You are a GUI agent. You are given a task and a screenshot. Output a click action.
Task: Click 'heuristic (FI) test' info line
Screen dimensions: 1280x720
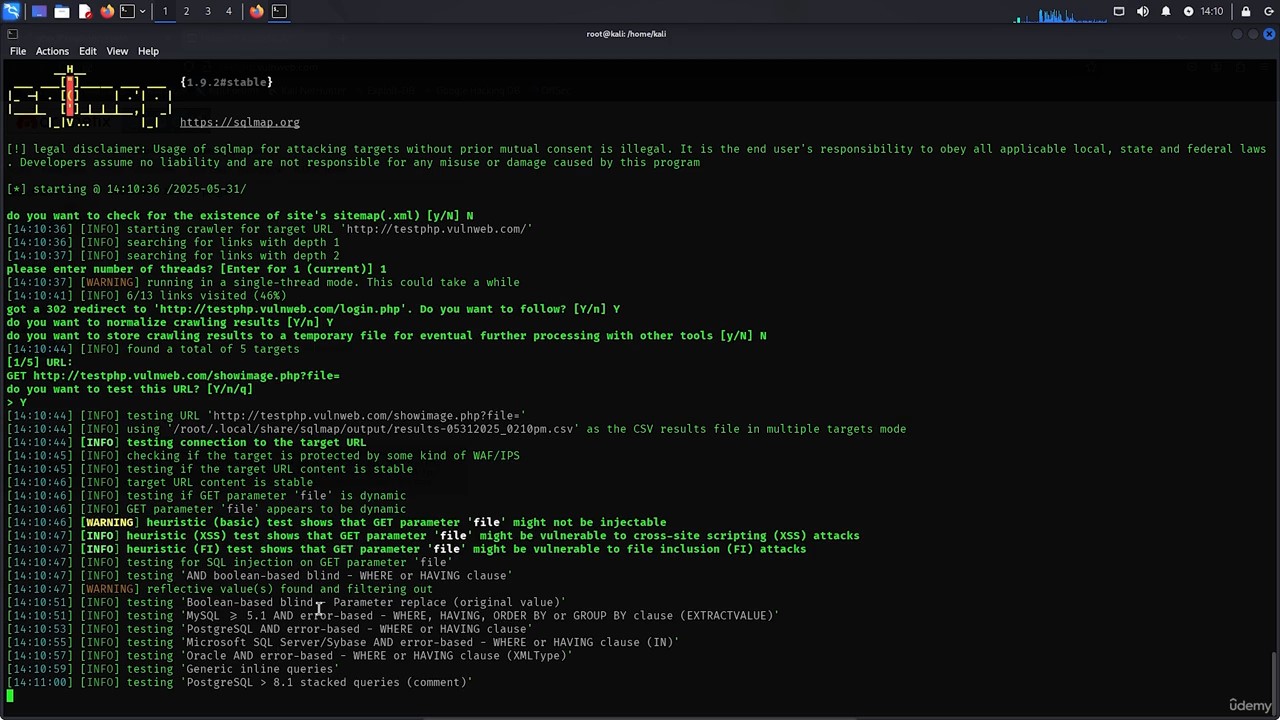click(406, 549)
